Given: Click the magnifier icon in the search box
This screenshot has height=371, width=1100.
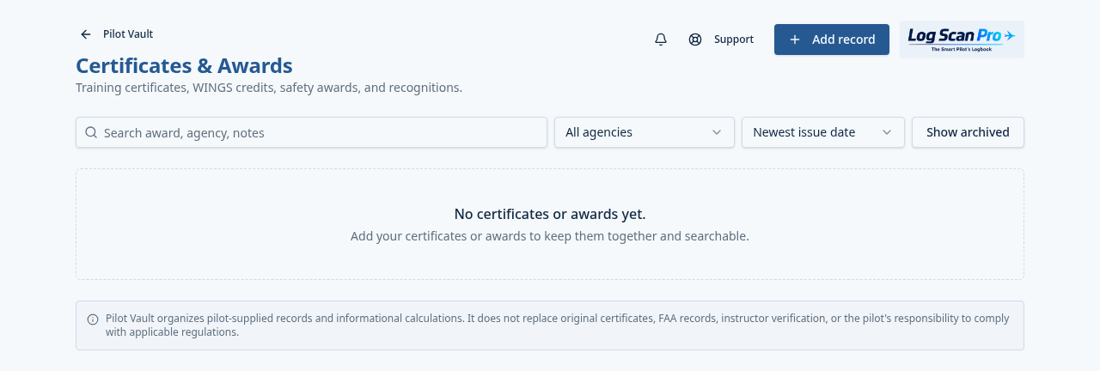Looking at the screenshot, I should point(91,132).
